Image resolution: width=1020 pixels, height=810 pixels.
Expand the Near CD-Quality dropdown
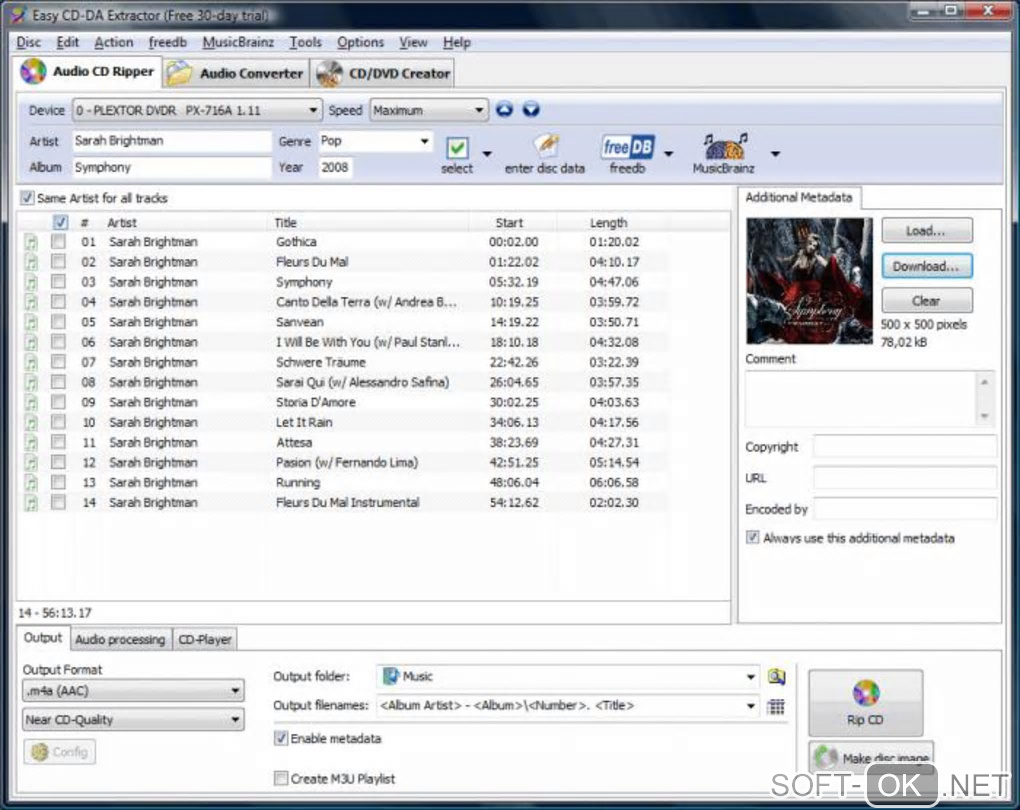[133, 719]
